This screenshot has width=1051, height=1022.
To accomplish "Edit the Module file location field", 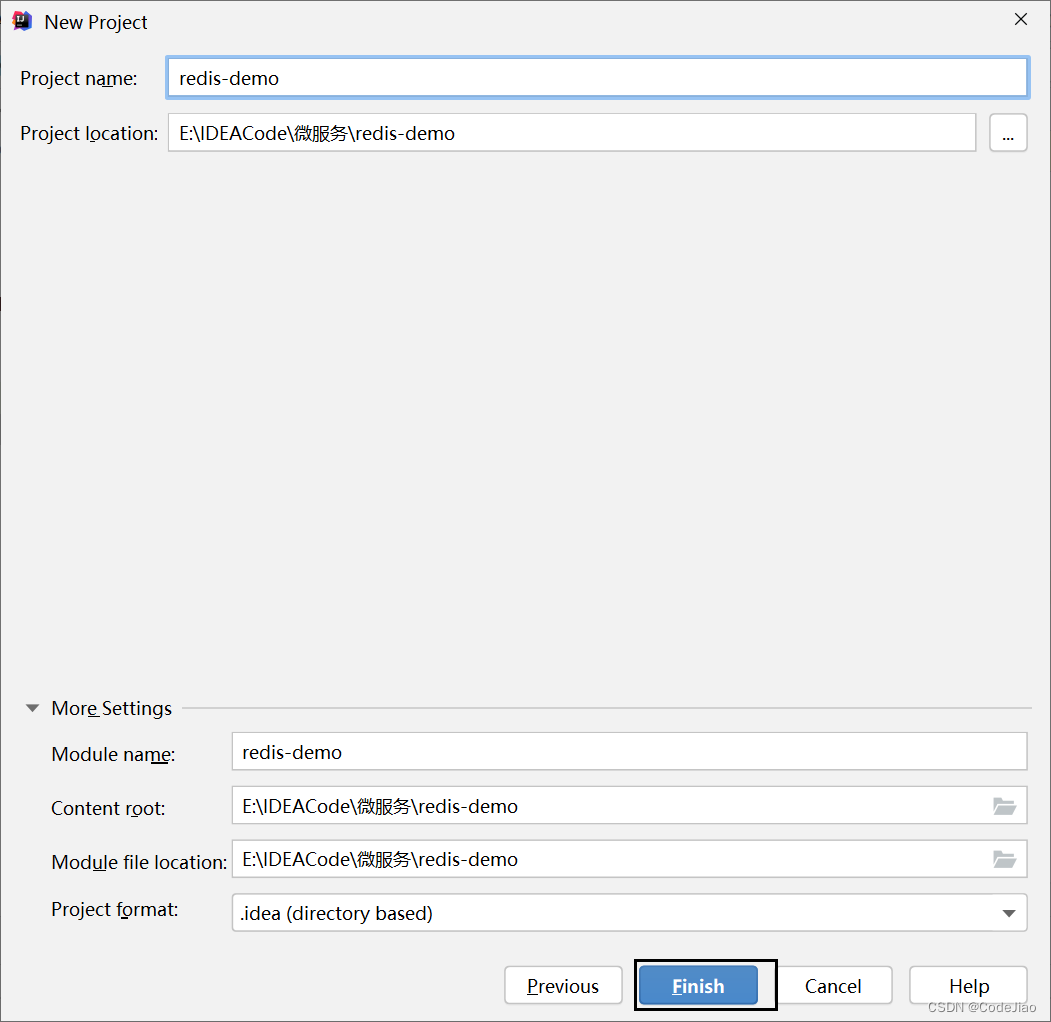I will click(x=629, y=859).
